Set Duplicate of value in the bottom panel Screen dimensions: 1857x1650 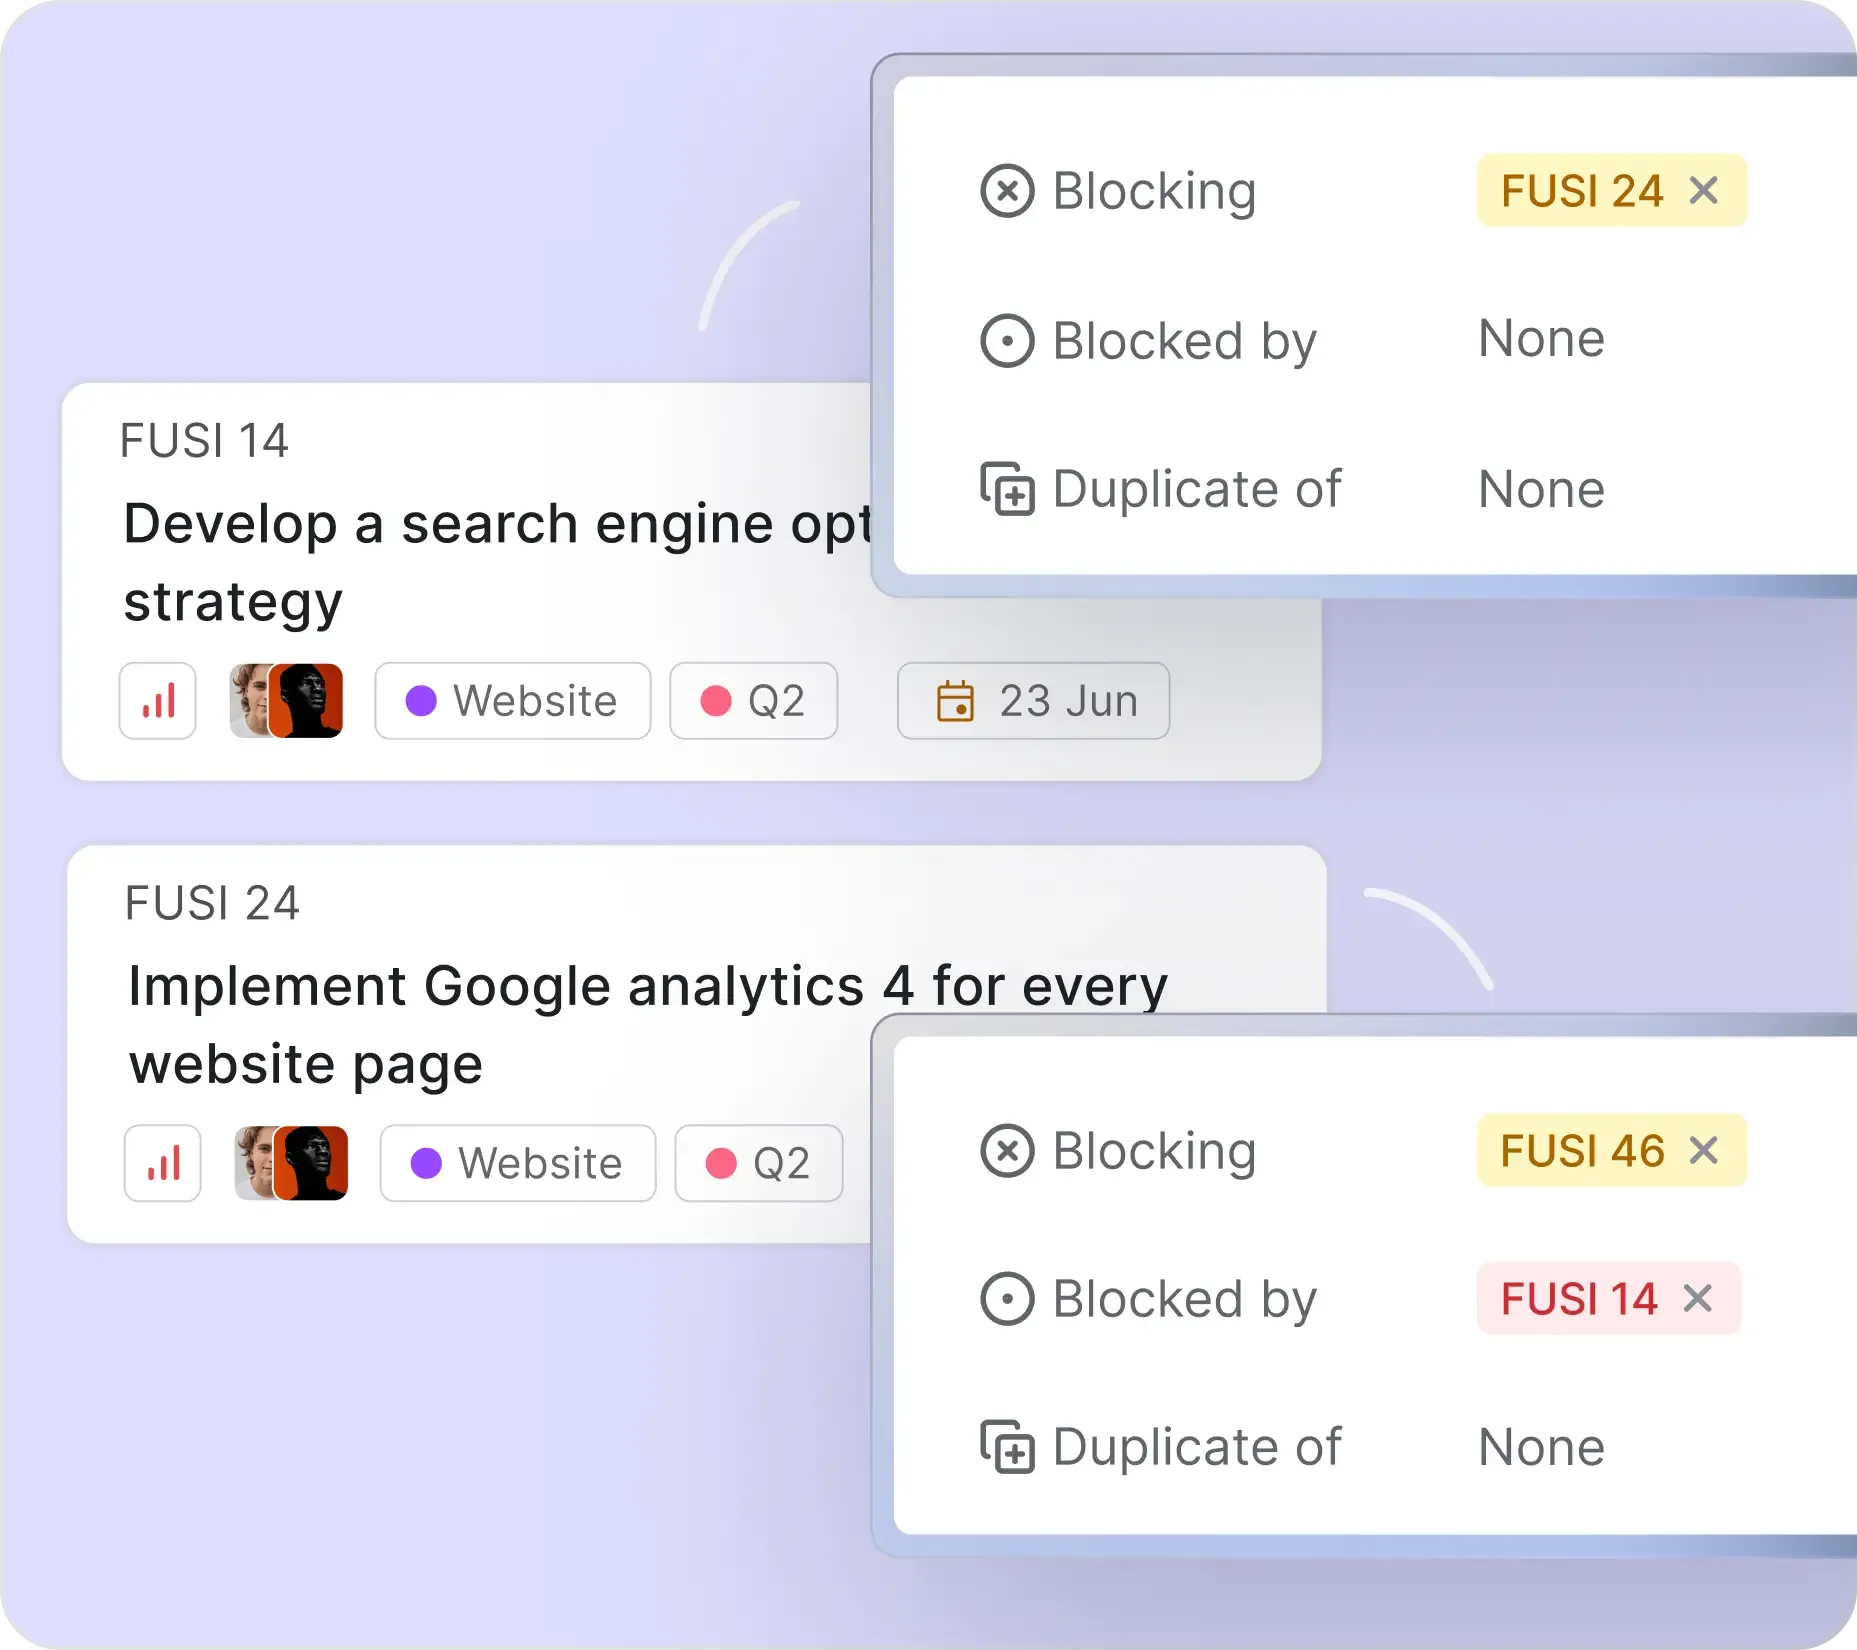tap(1541, 1447)
